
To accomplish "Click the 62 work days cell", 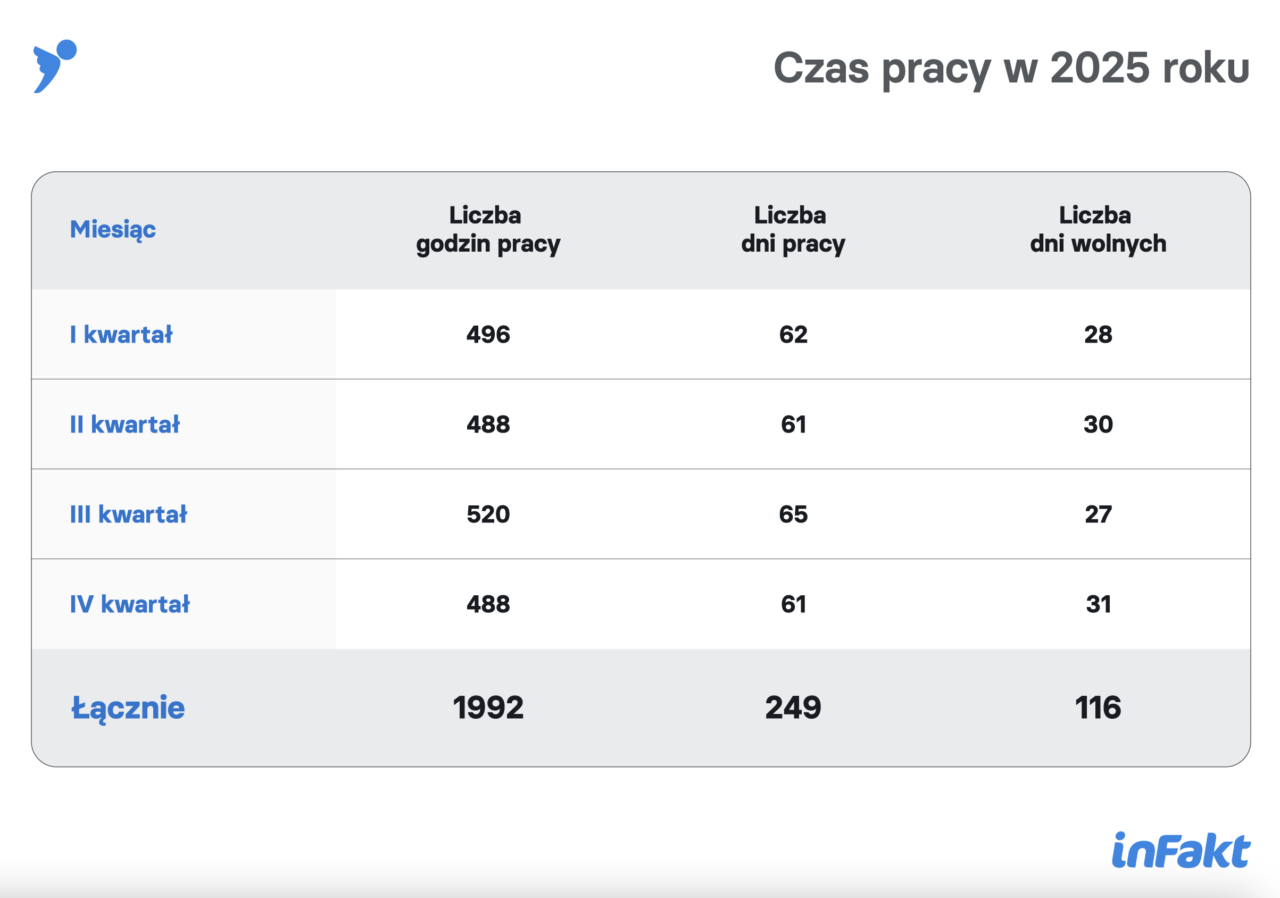I will click(793, 335).
